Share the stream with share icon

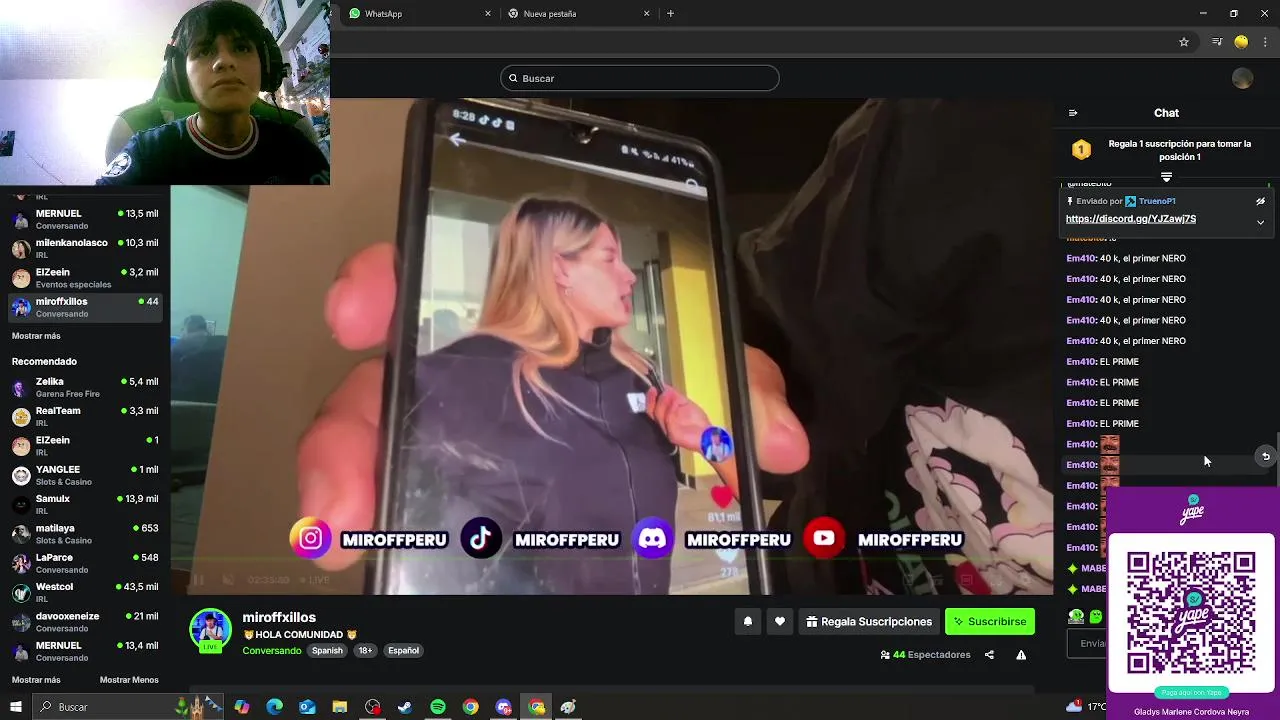[989, 655]
